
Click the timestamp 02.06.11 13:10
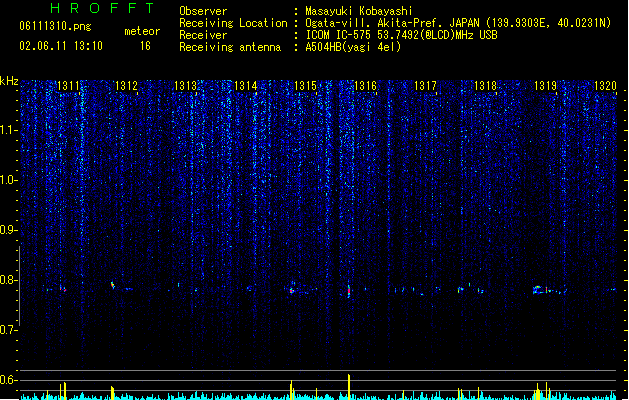tap(61, 46)
